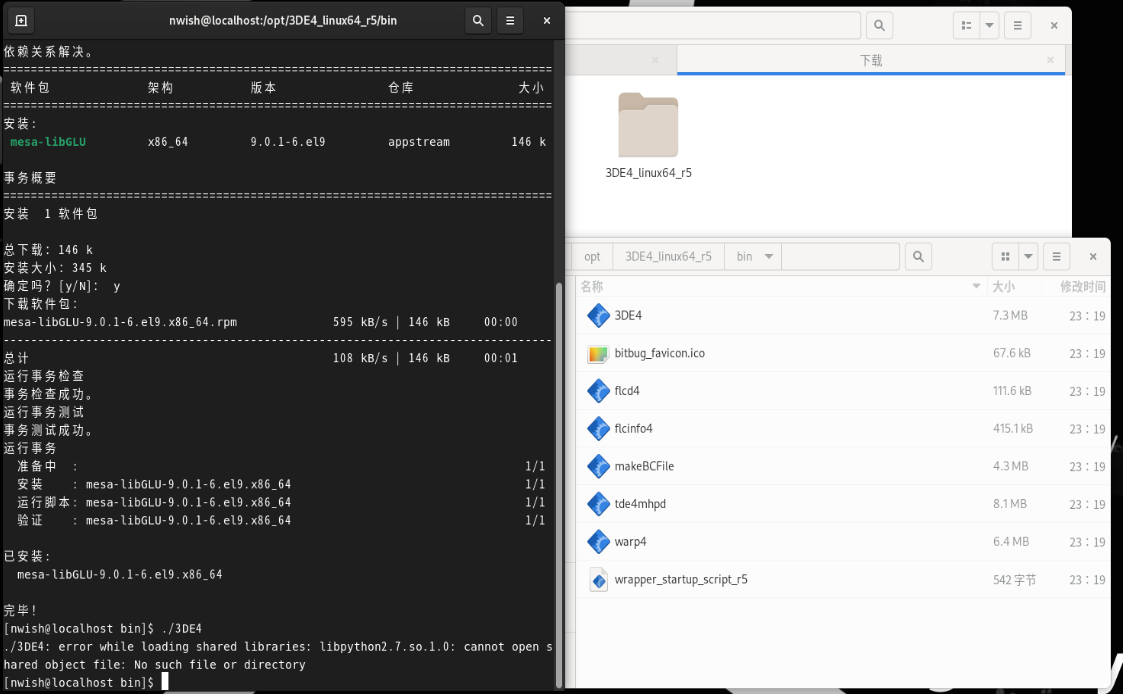
Task: Switch to the 下载 tab
Action: pyautogui.click(x=870, y=60)
